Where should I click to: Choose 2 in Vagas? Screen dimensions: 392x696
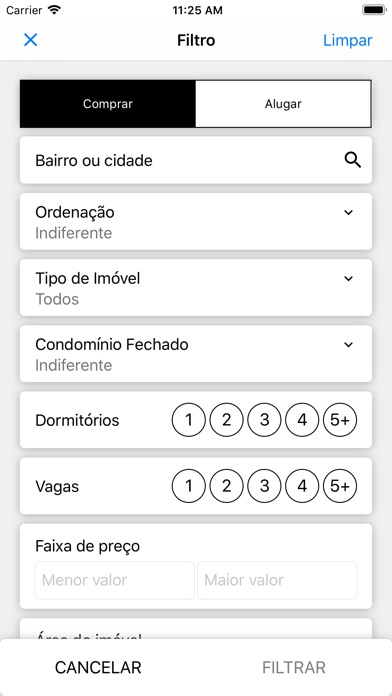pos(226,486)
